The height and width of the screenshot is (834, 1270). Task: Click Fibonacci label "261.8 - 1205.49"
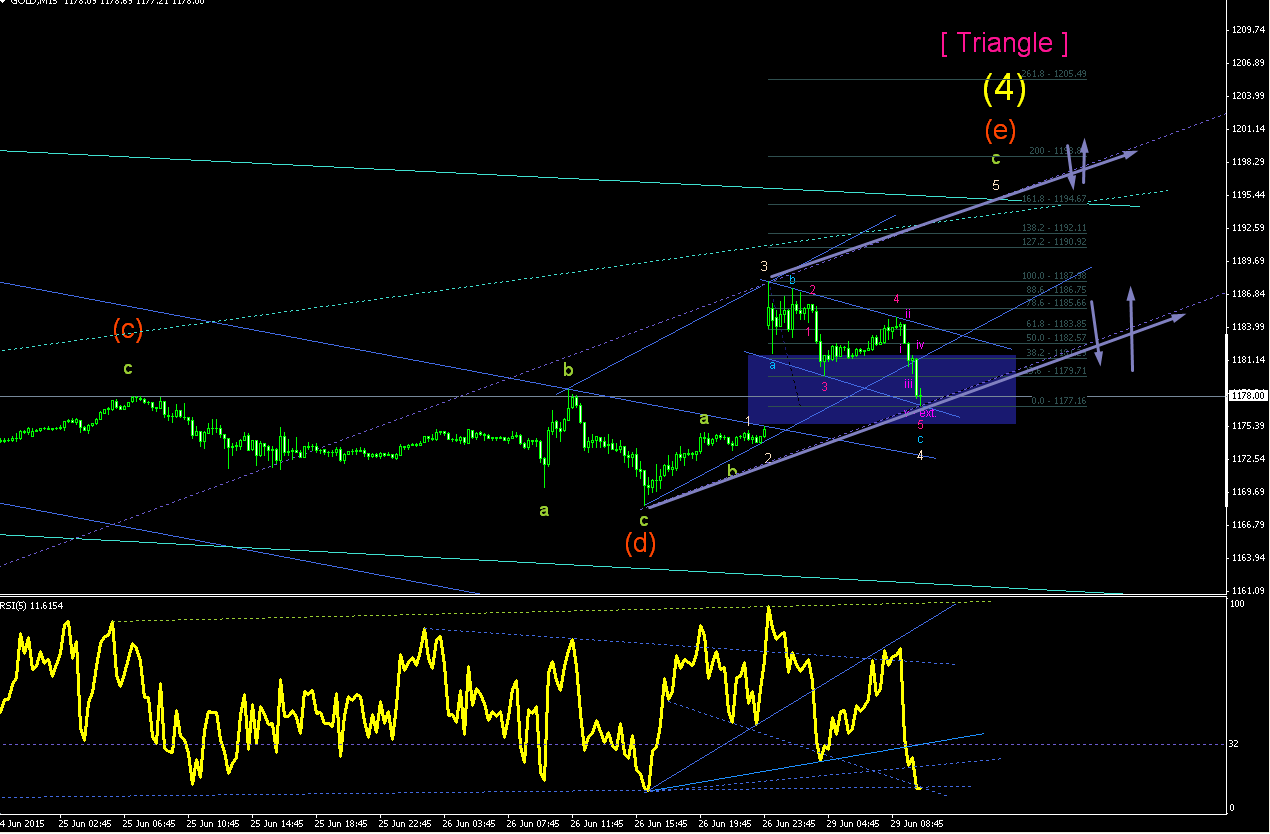point(1055,74)
